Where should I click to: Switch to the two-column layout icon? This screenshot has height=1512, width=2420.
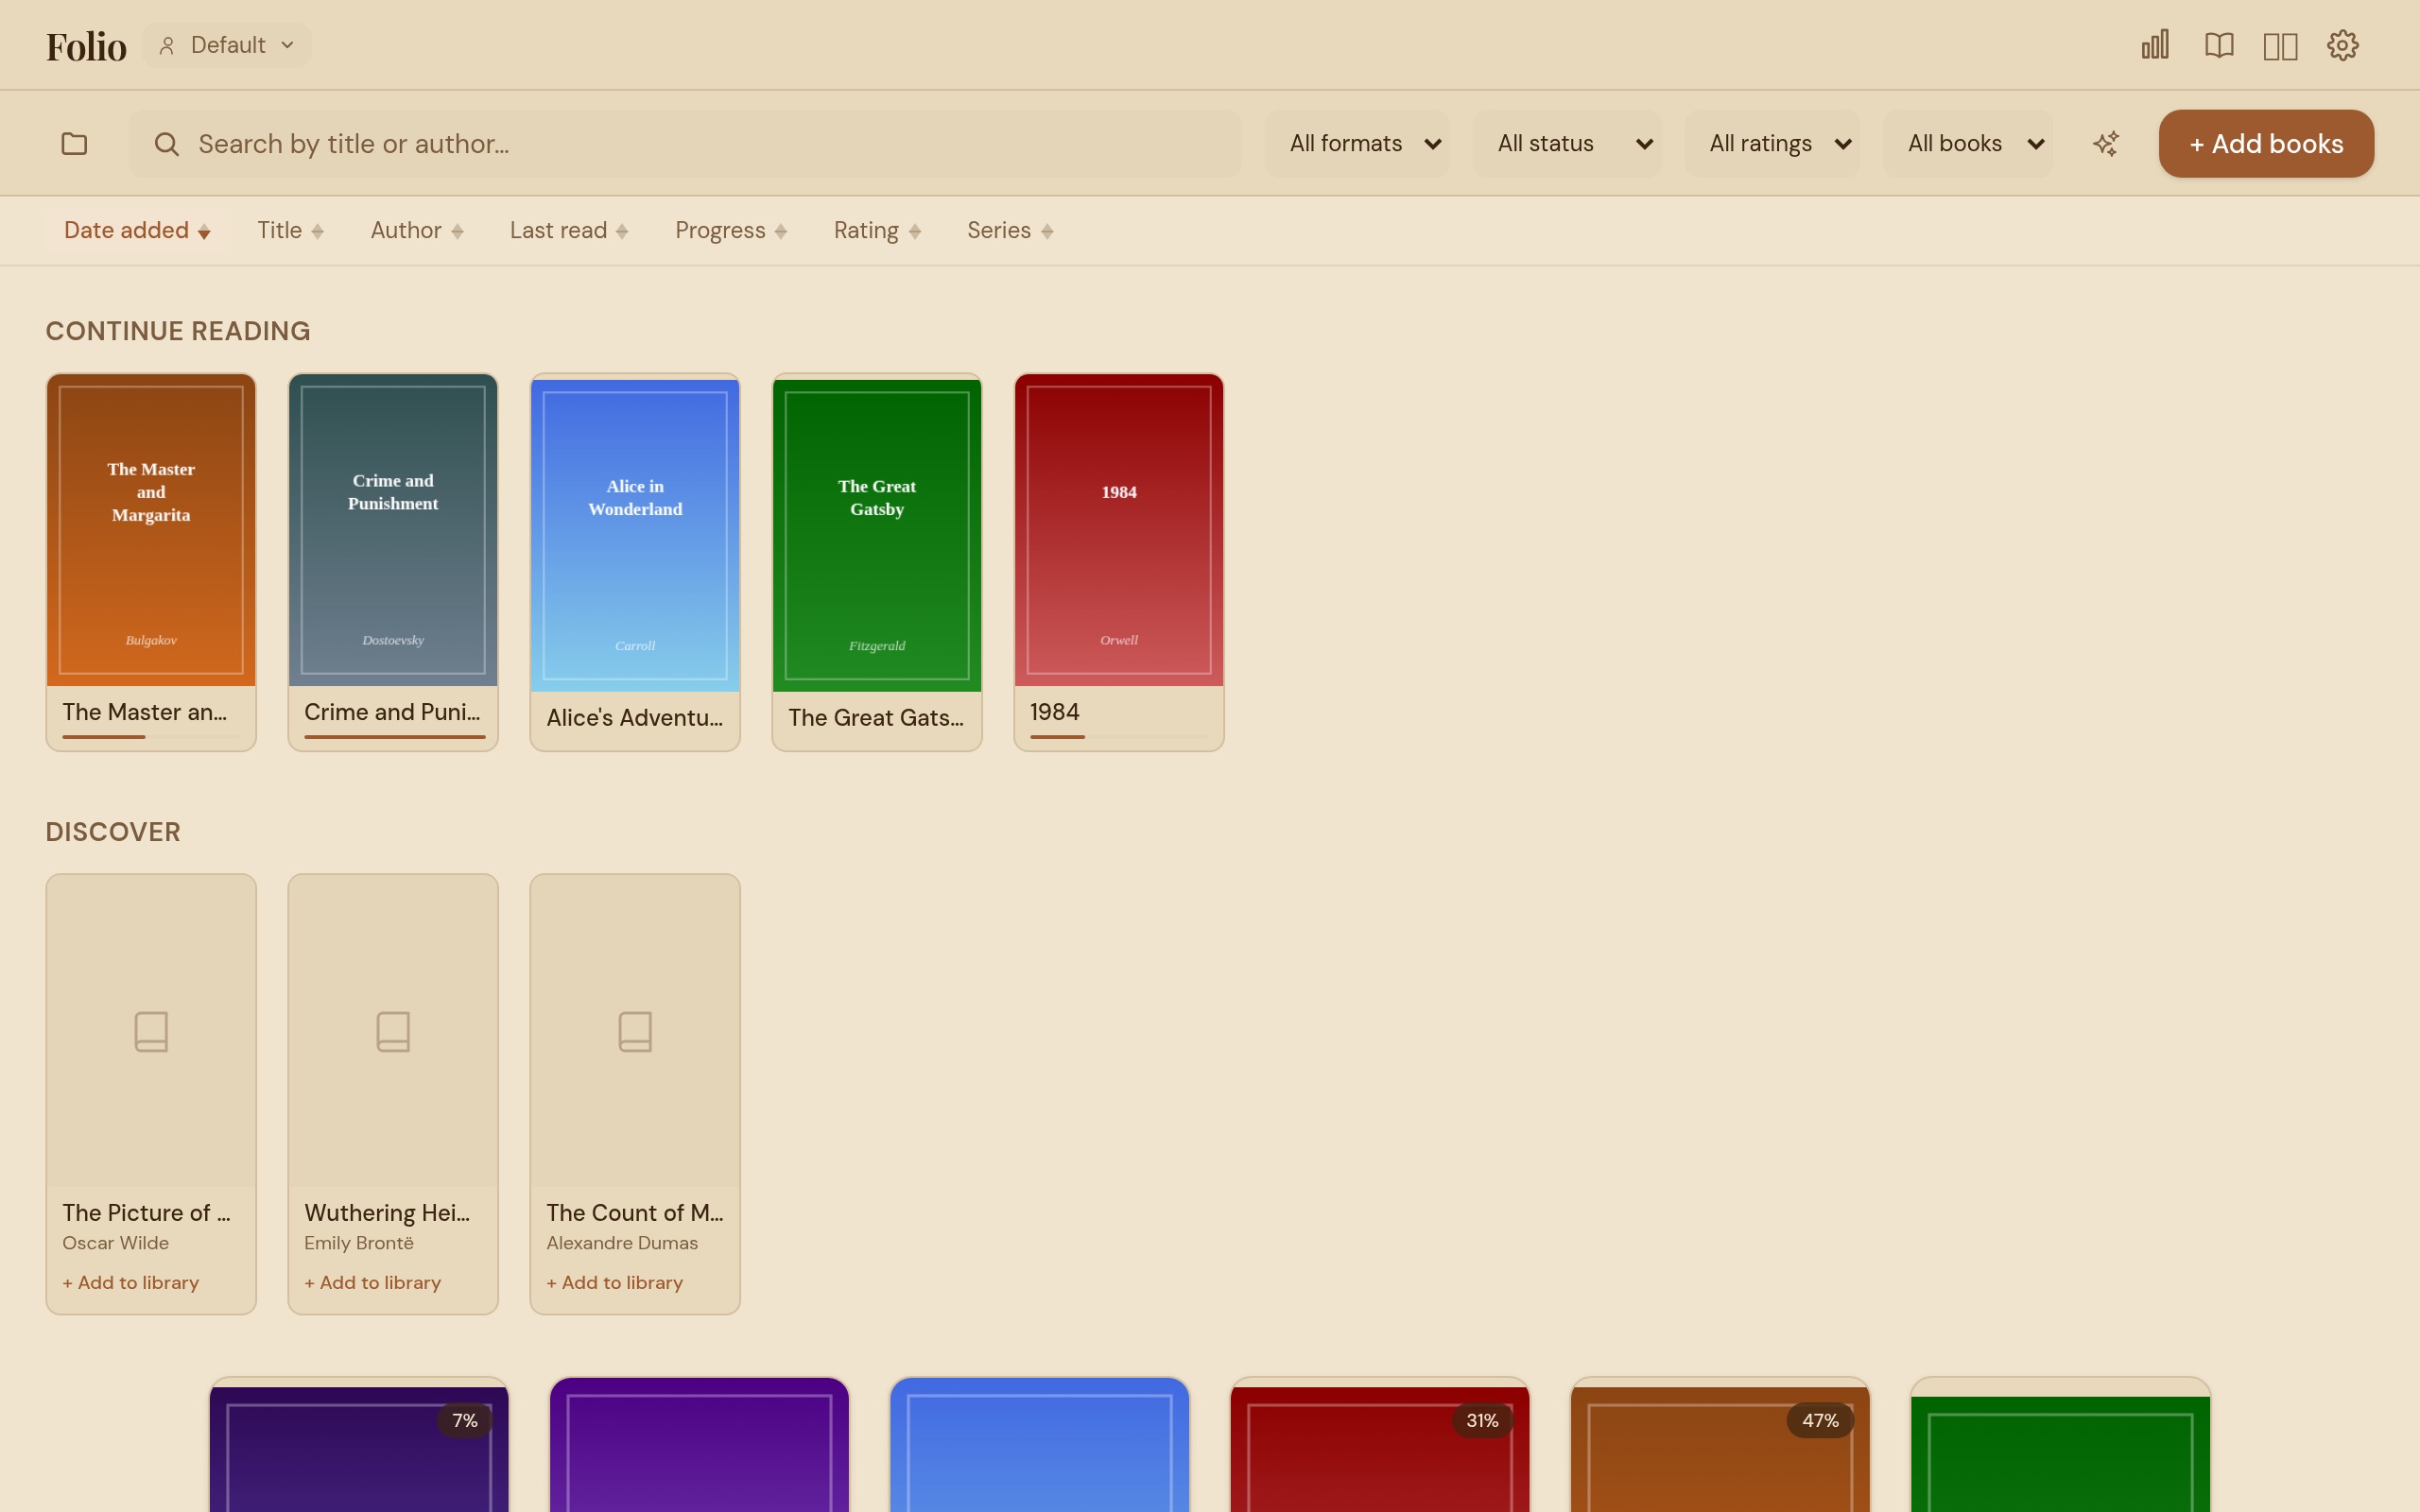[2281, 44]
